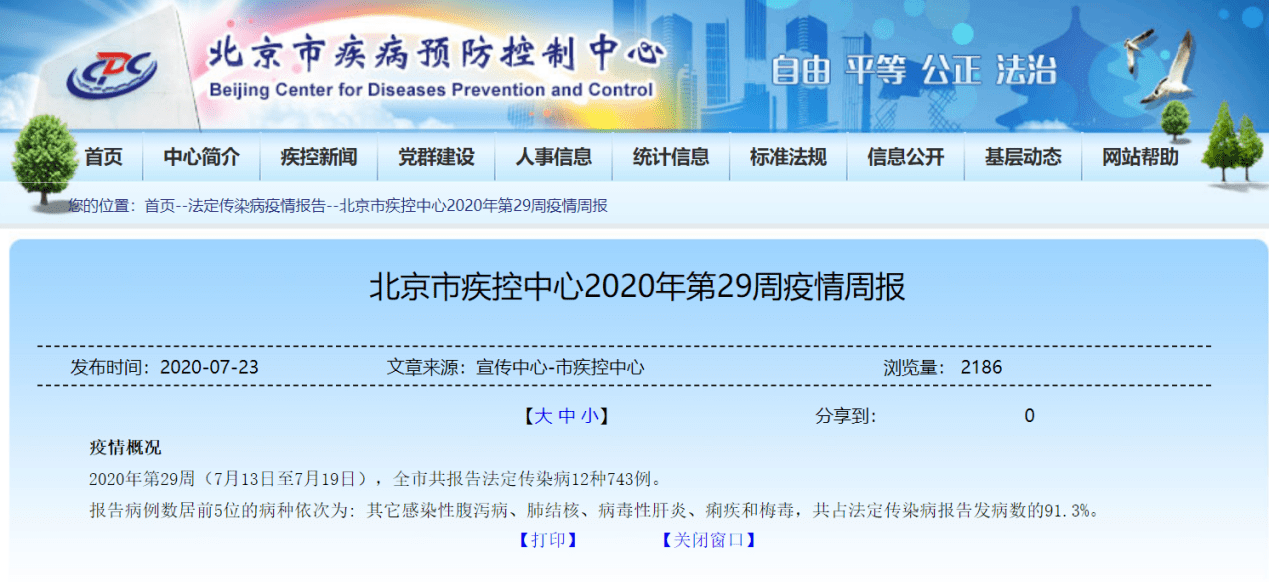Click the Beijing CDC logo icon
1269x582 pixels.
pos(111,74)
